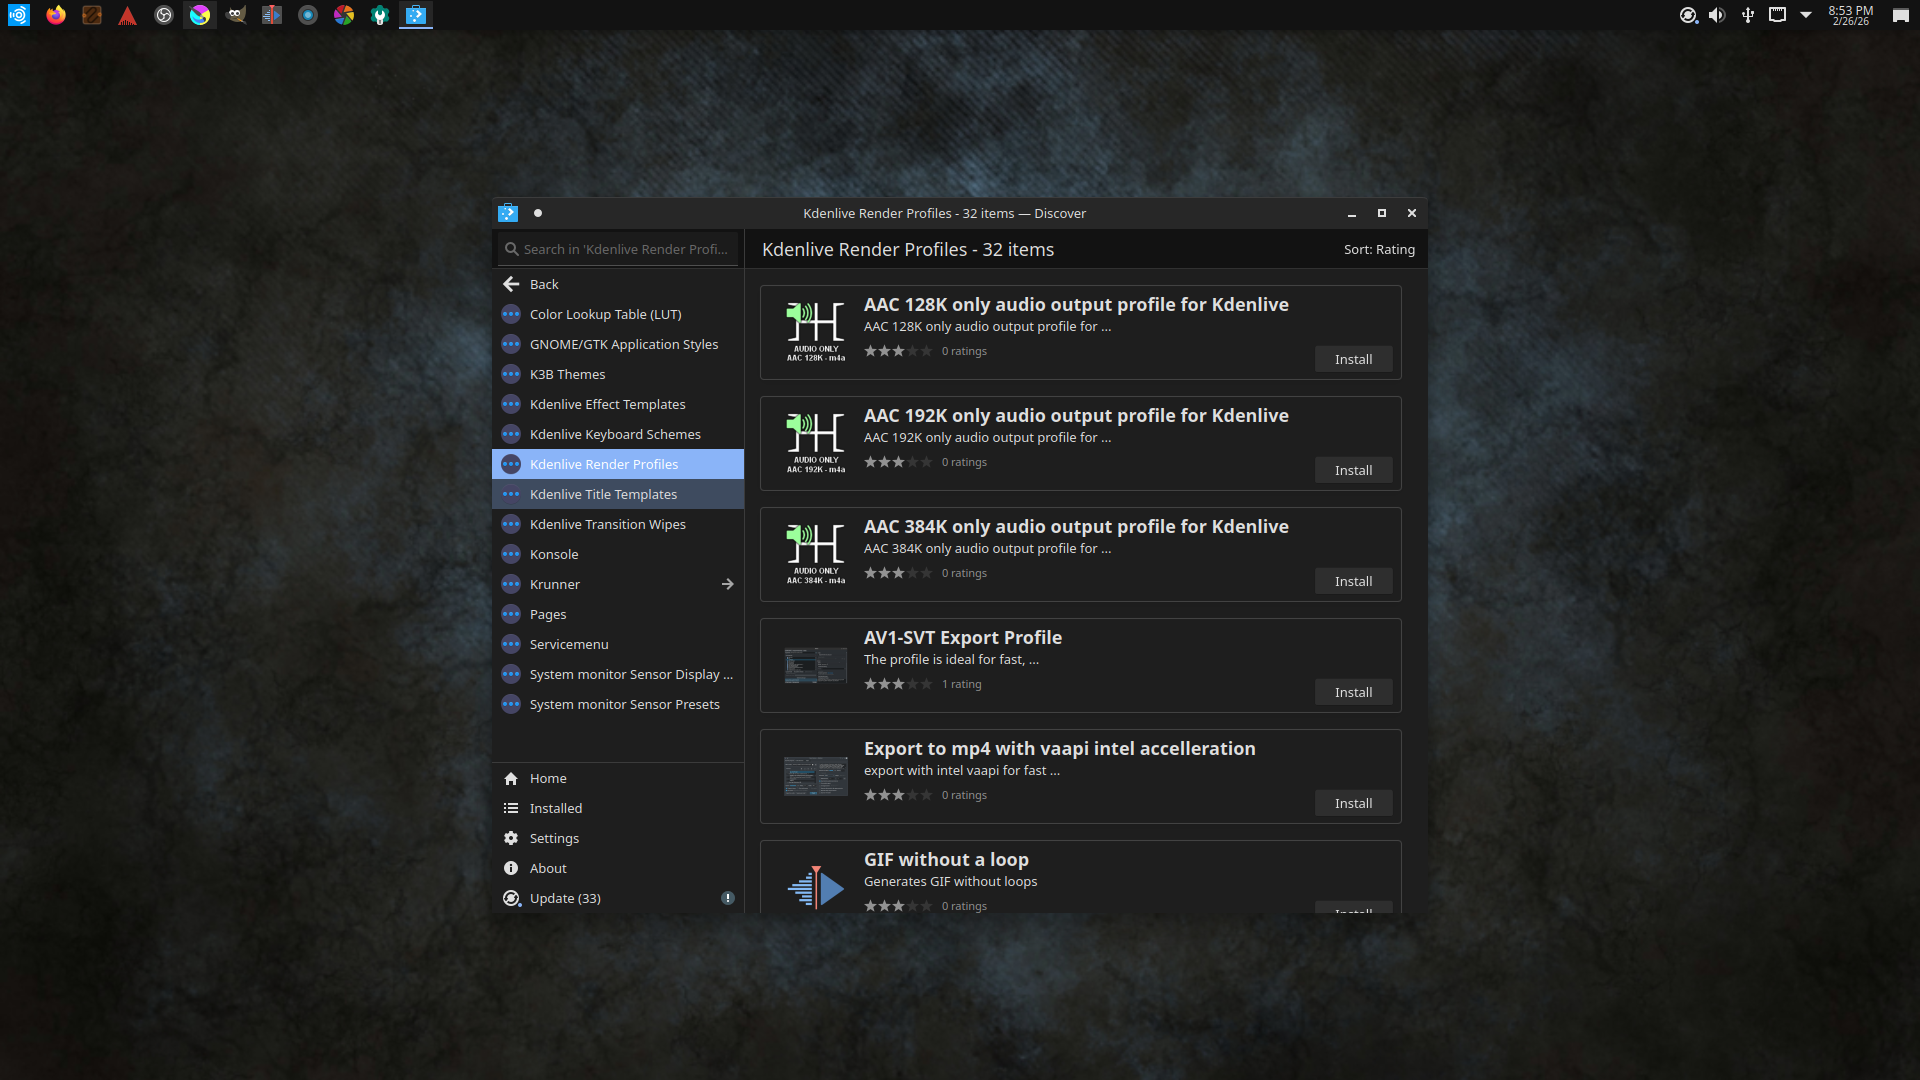Click the GIF without a loop Kdenlive icon
Screen dimensions: 1920x1080
tap(816, 887)
